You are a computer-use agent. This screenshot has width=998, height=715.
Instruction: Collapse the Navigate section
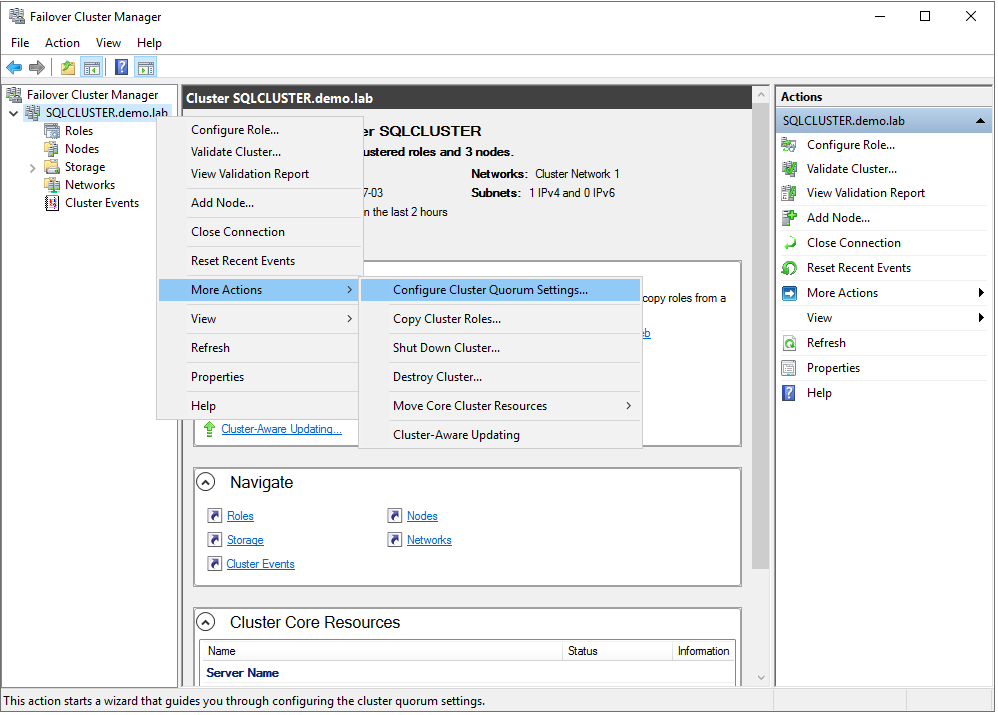click(206, 482)
